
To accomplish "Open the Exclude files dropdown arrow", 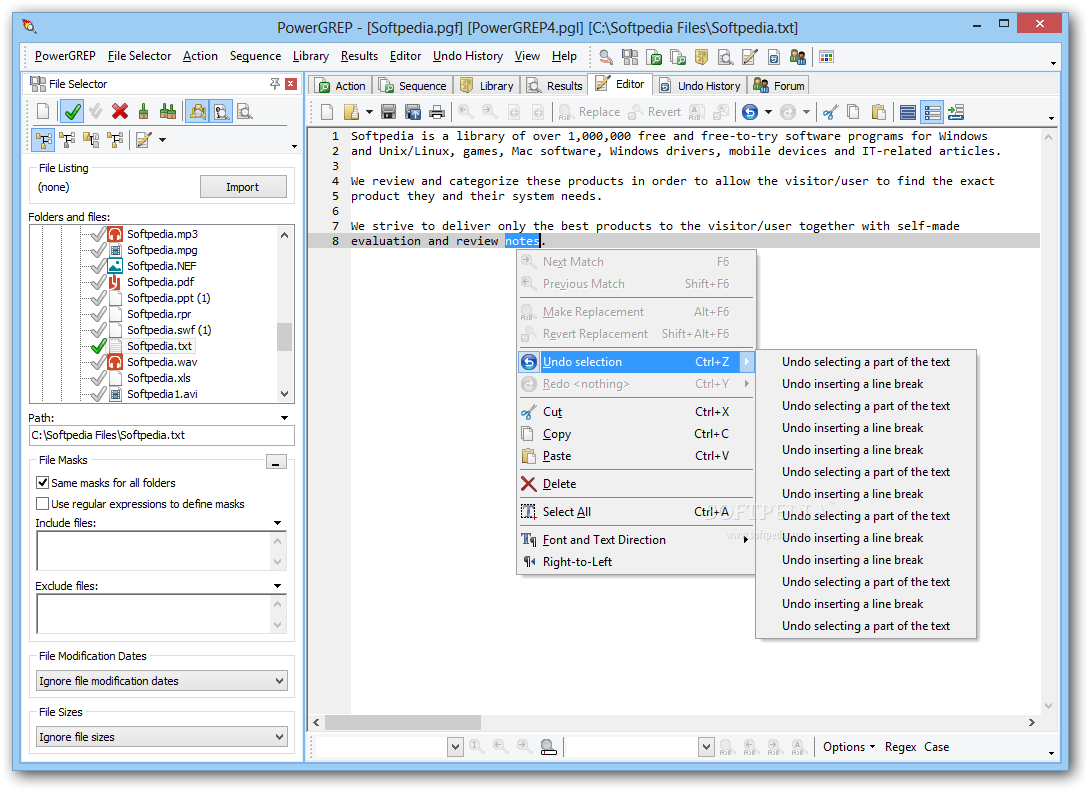I will click(278, 586).
